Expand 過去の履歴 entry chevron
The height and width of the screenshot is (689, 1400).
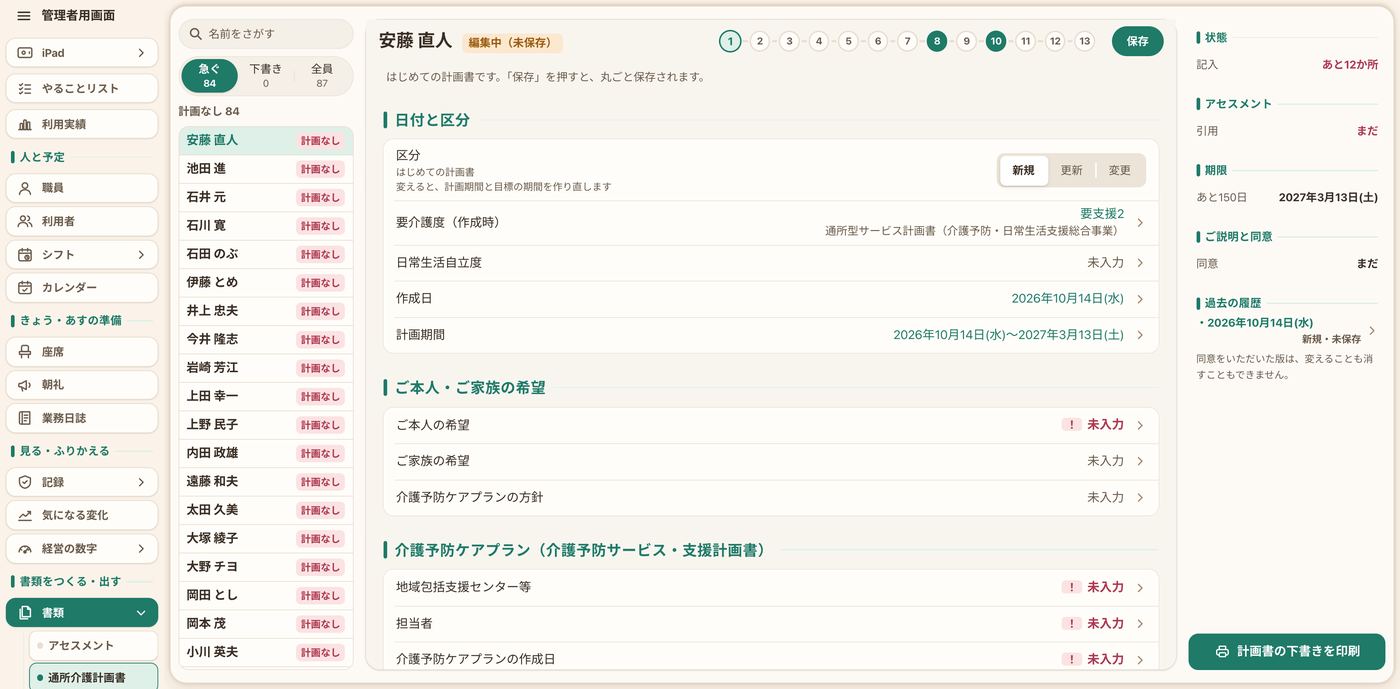[x=1372, y=330]
